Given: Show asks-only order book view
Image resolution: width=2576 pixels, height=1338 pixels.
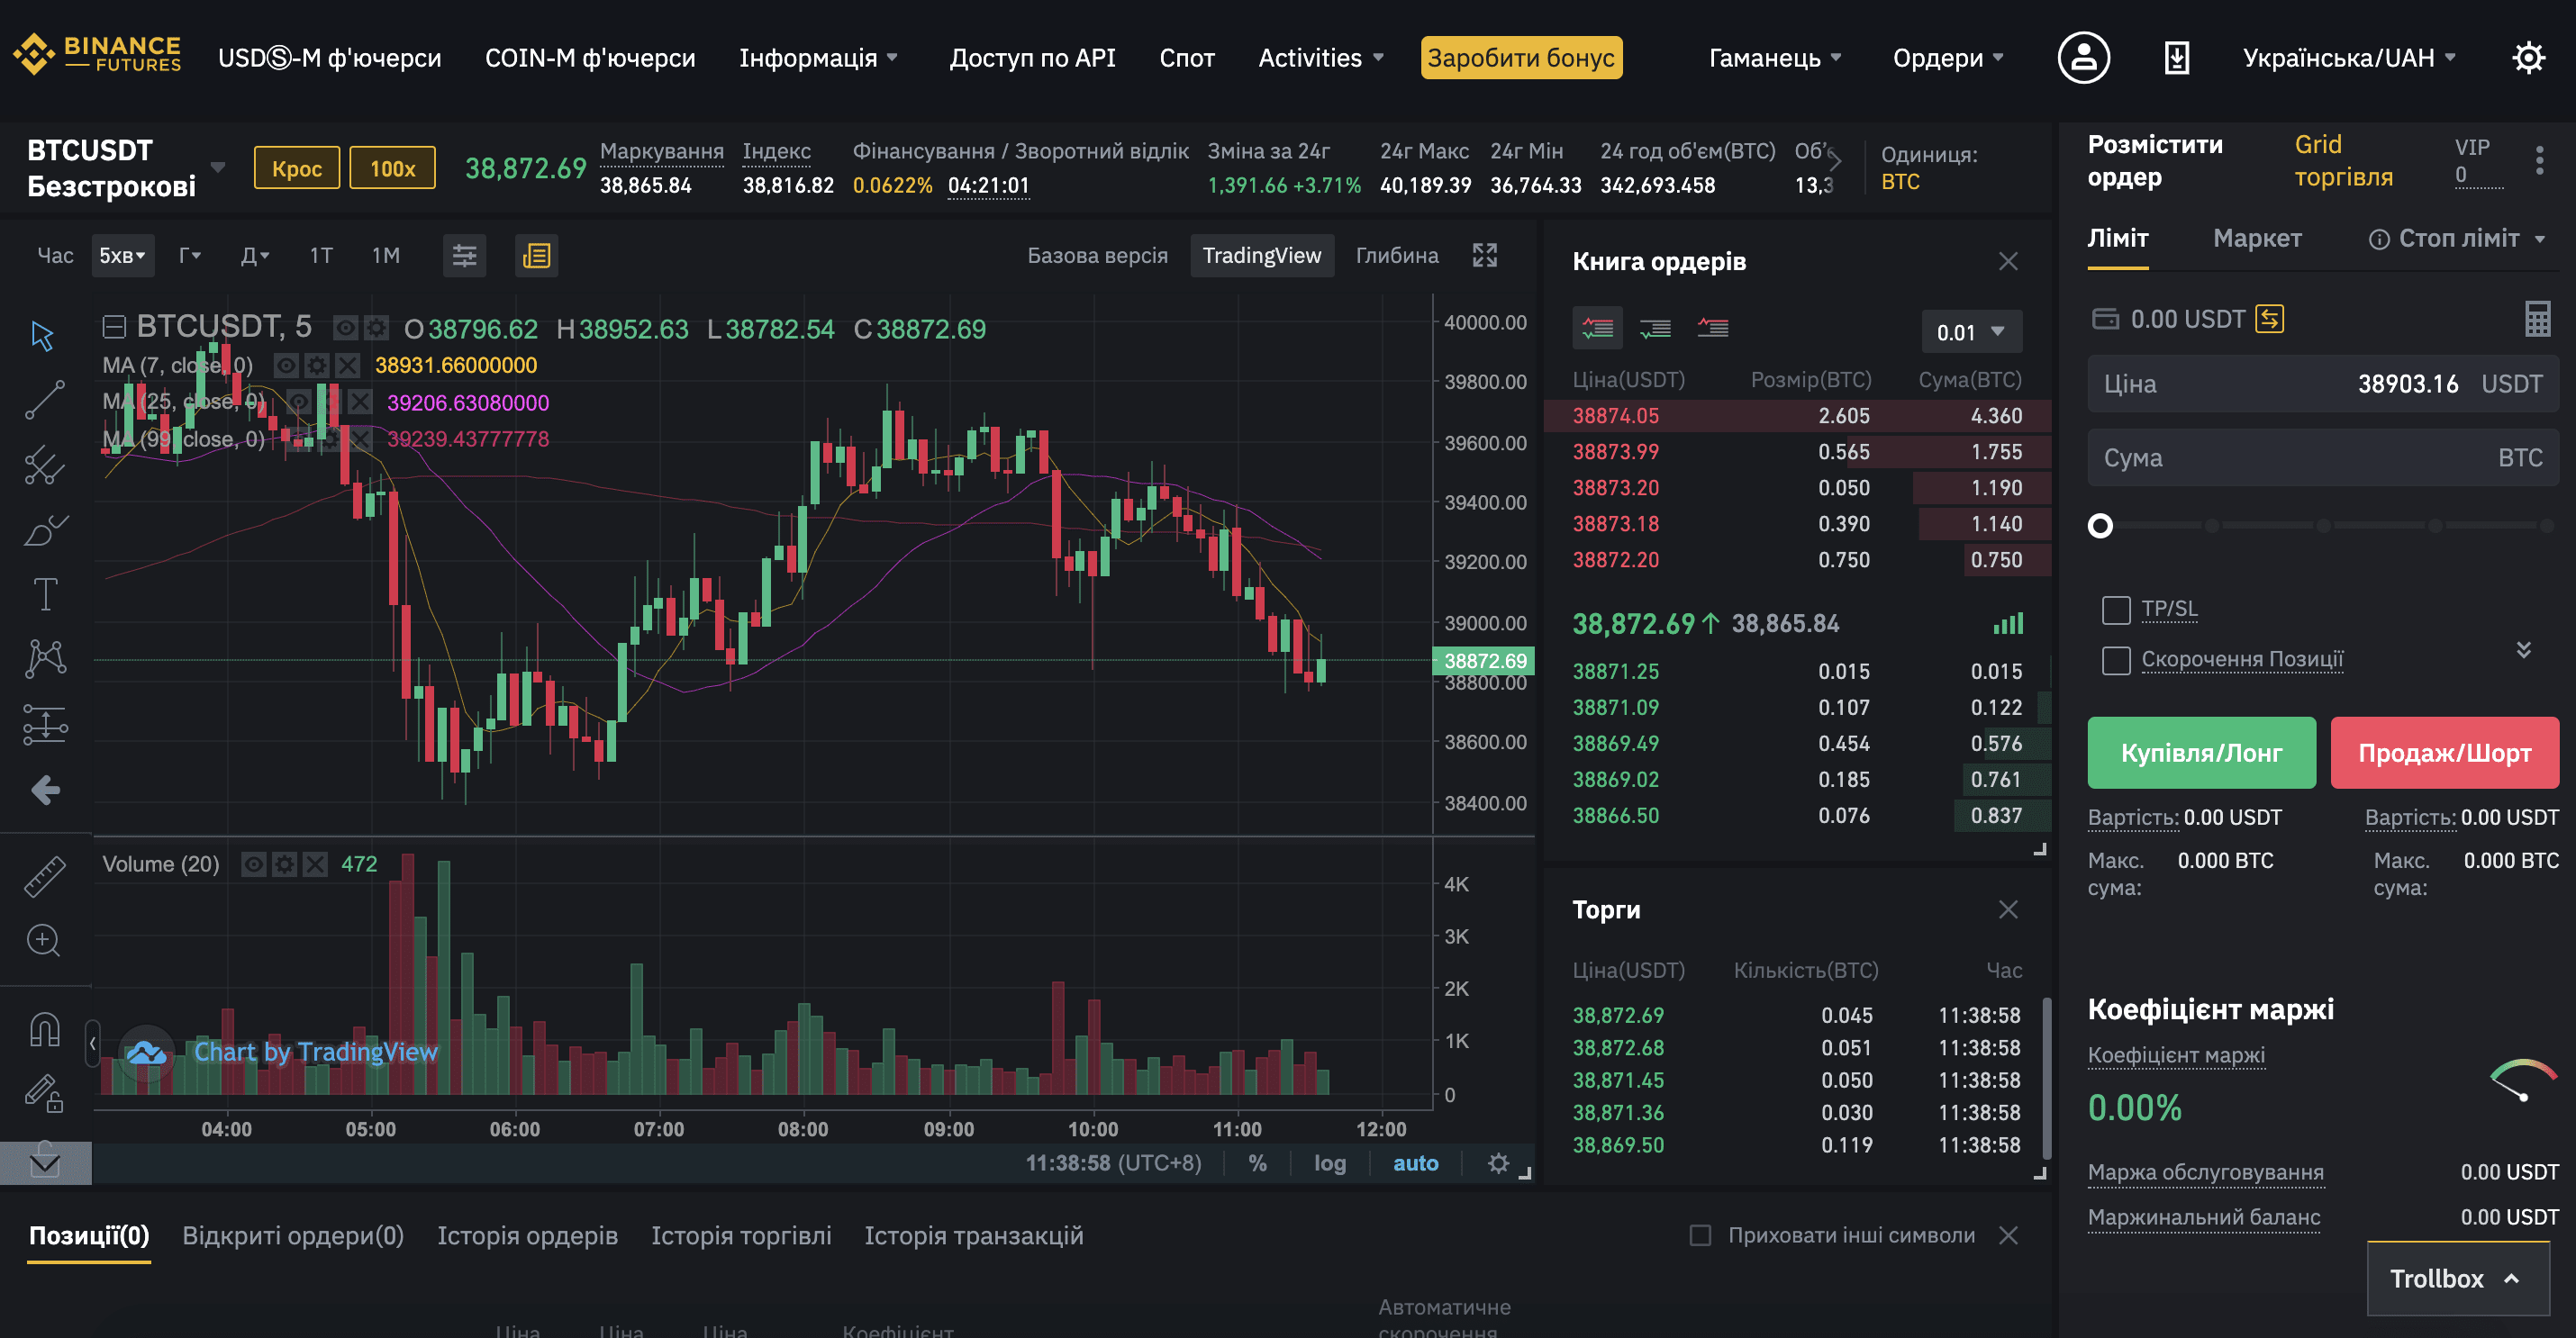Looking at the screenshot, I should [x=1713, y=328].
